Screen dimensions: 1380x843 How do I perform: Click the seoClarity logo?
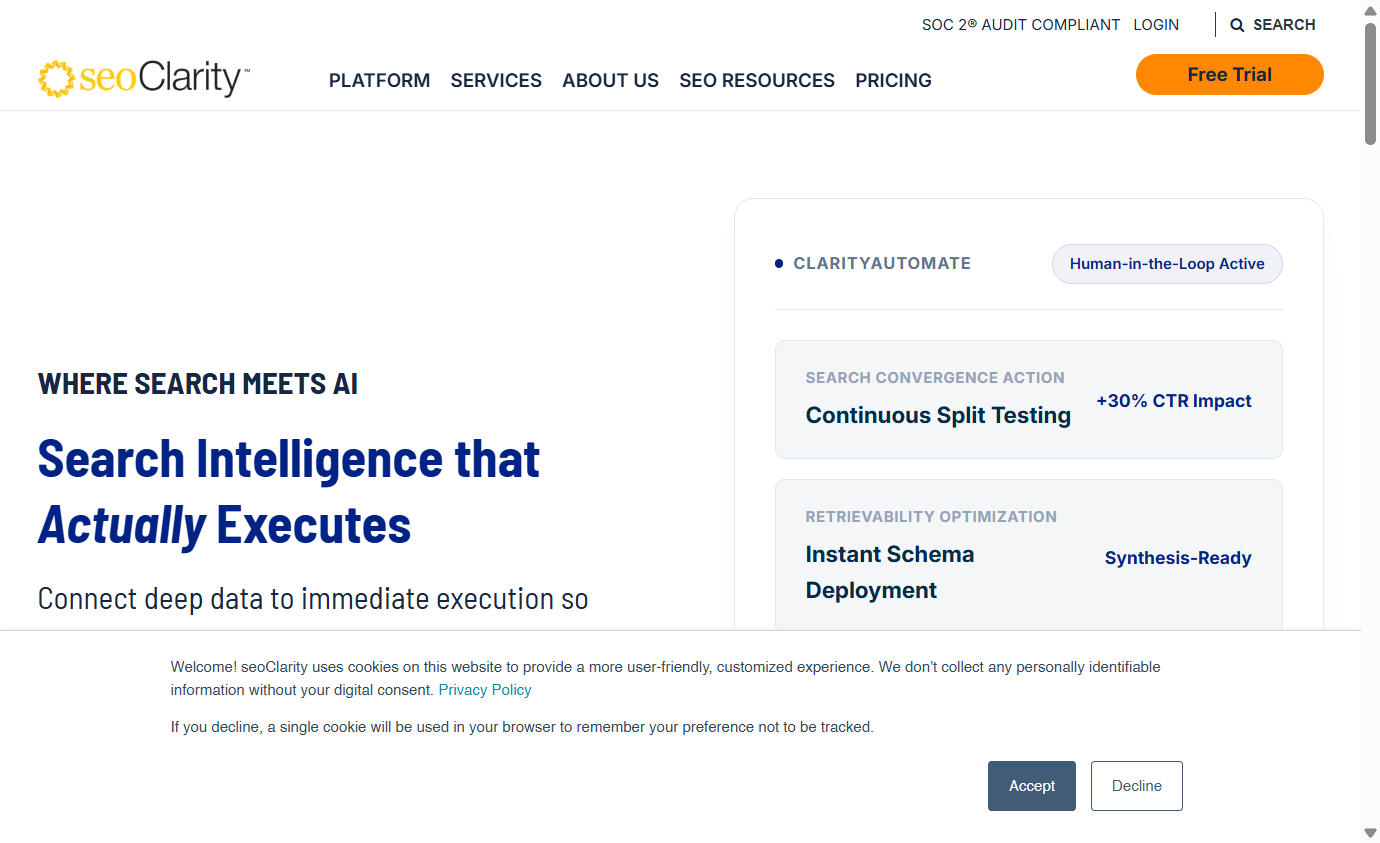(144, 78)
